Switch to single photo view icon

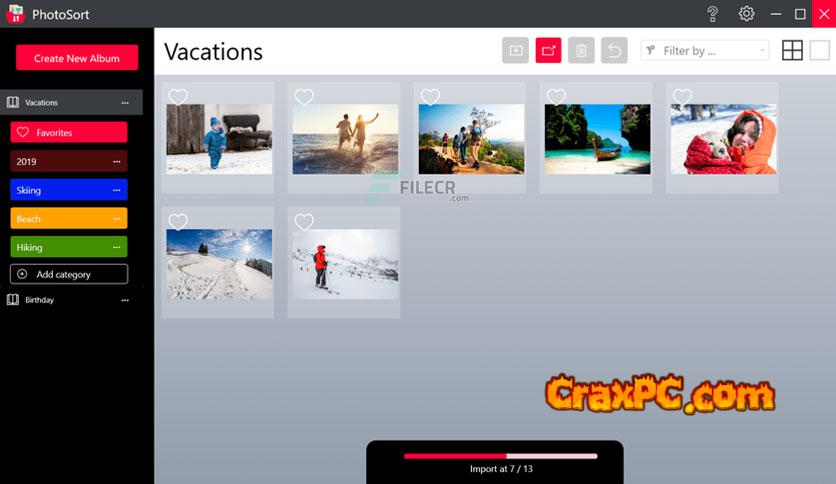point(819,51)
